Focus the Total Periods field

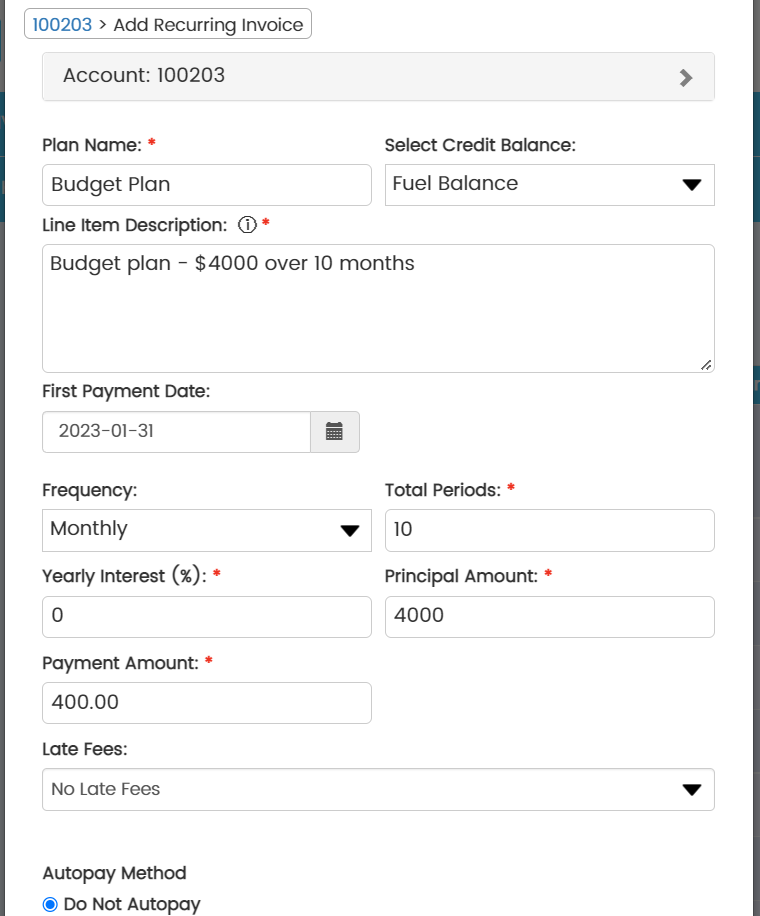click(549, 530)
